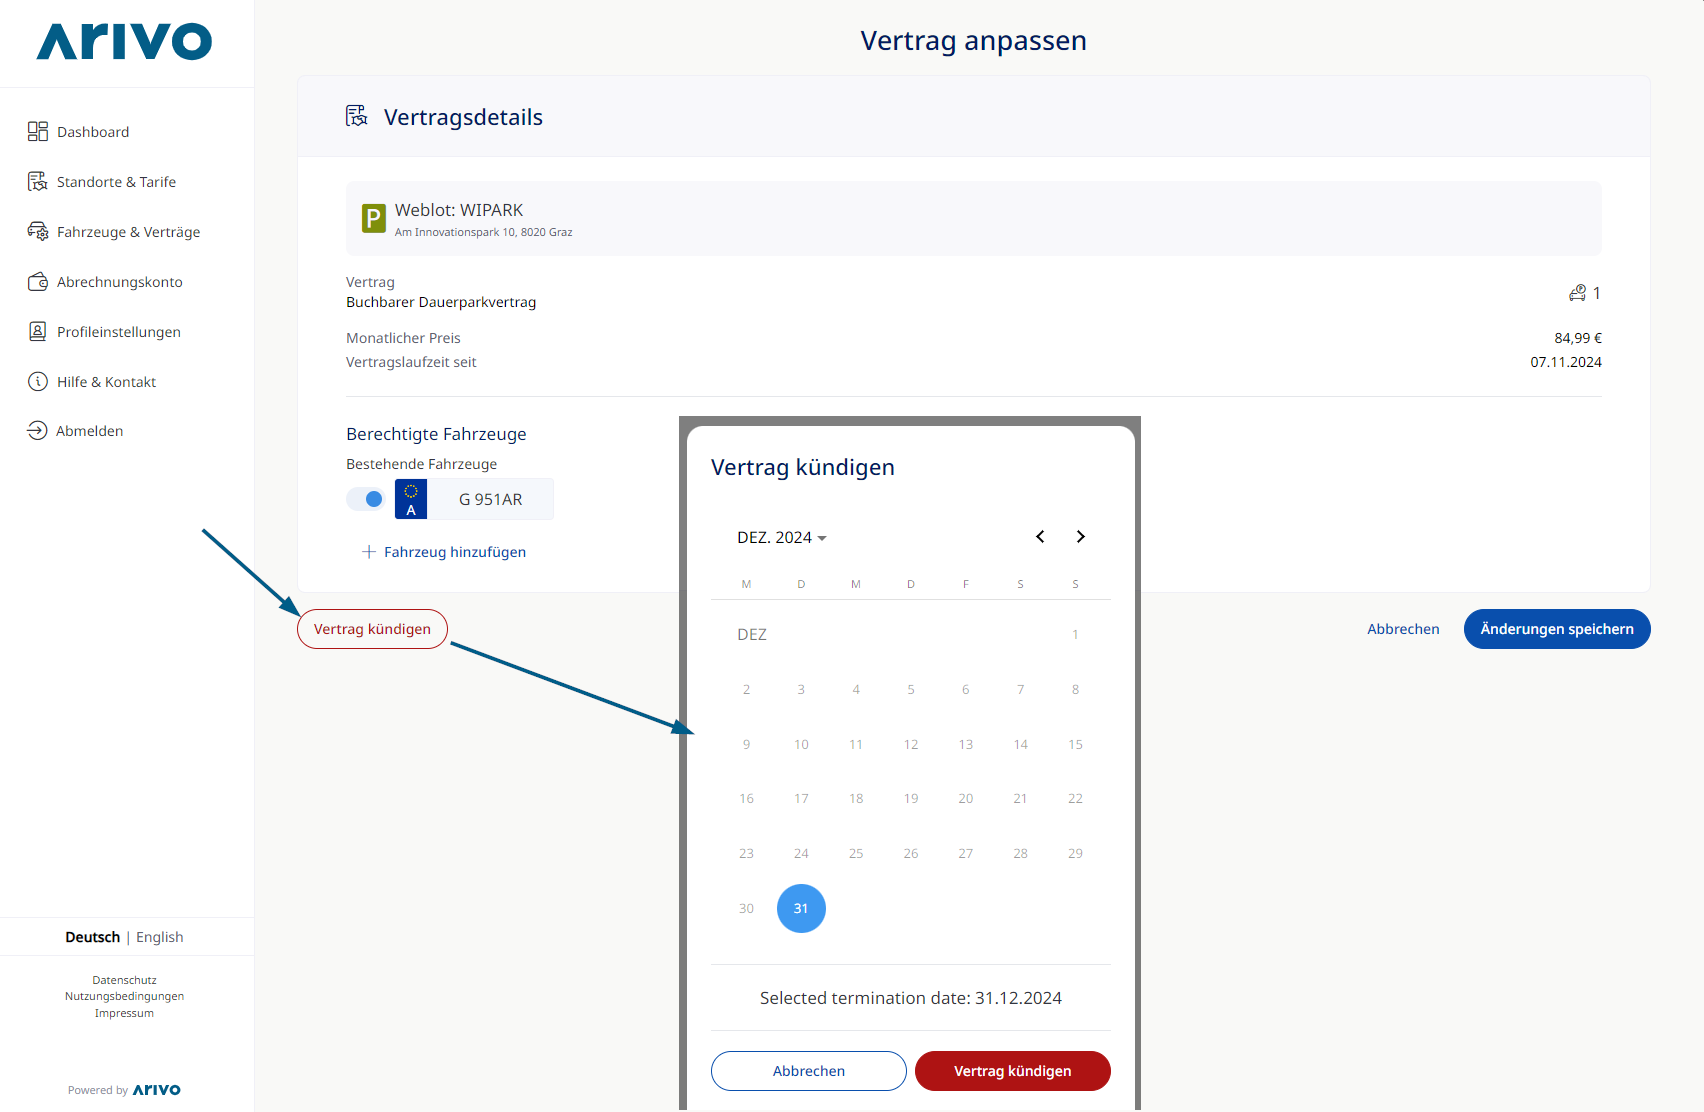1704x1112 pixels.
Task: Click the Profileinstellungen profile icon
Action: pyautogui.click(x=38, y=331)
